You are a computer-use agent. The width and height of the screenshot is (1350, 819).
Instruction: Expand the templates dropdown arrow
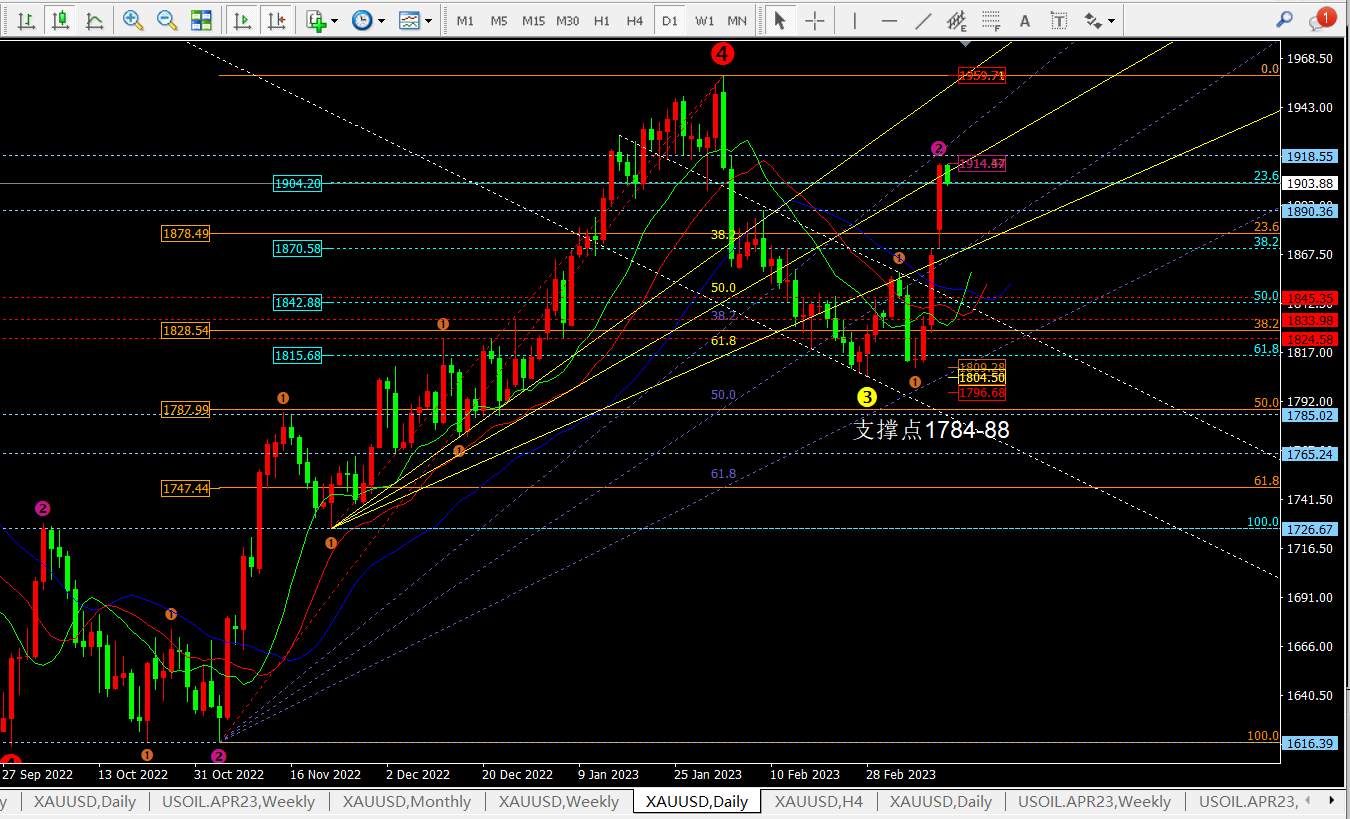tap(428, 20)
